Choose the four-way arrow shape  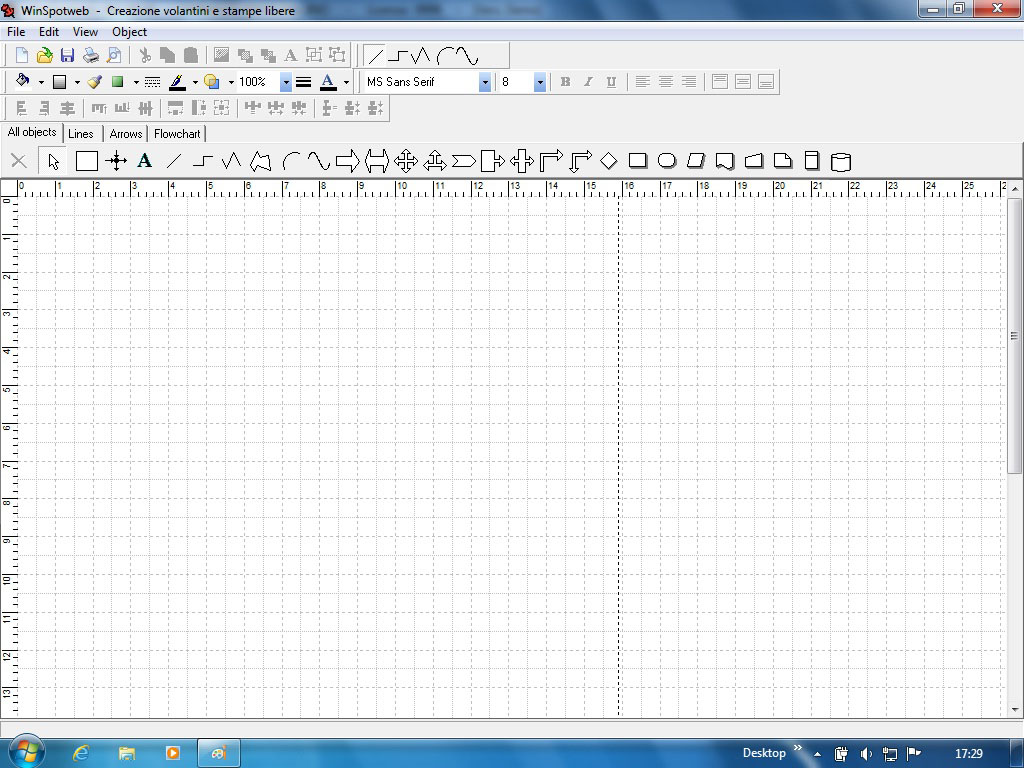(405, 161)
